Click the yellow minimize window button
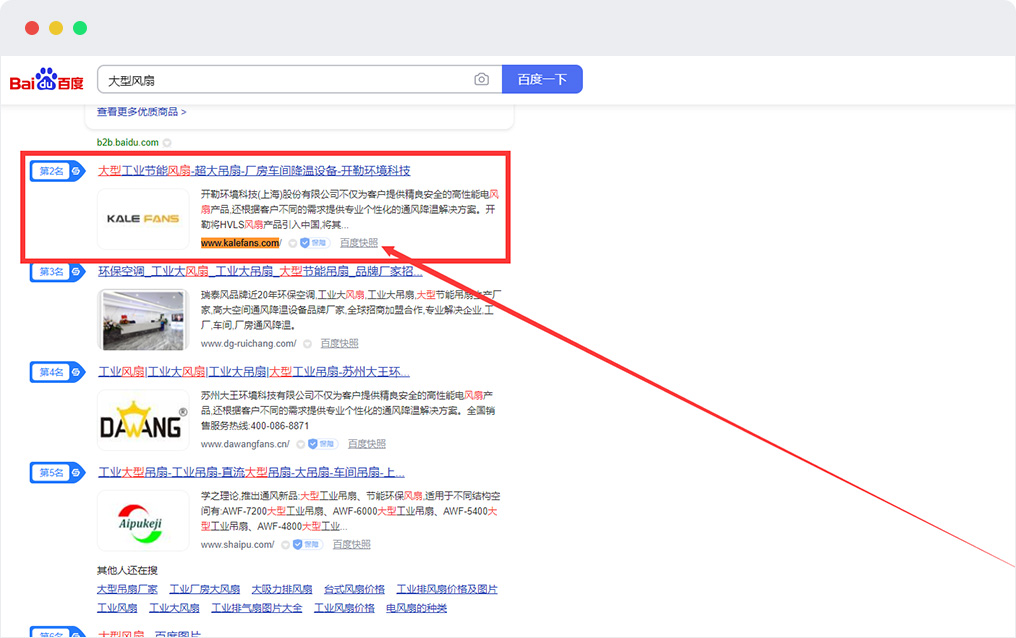1016x638 pixels. coord(56,28)
